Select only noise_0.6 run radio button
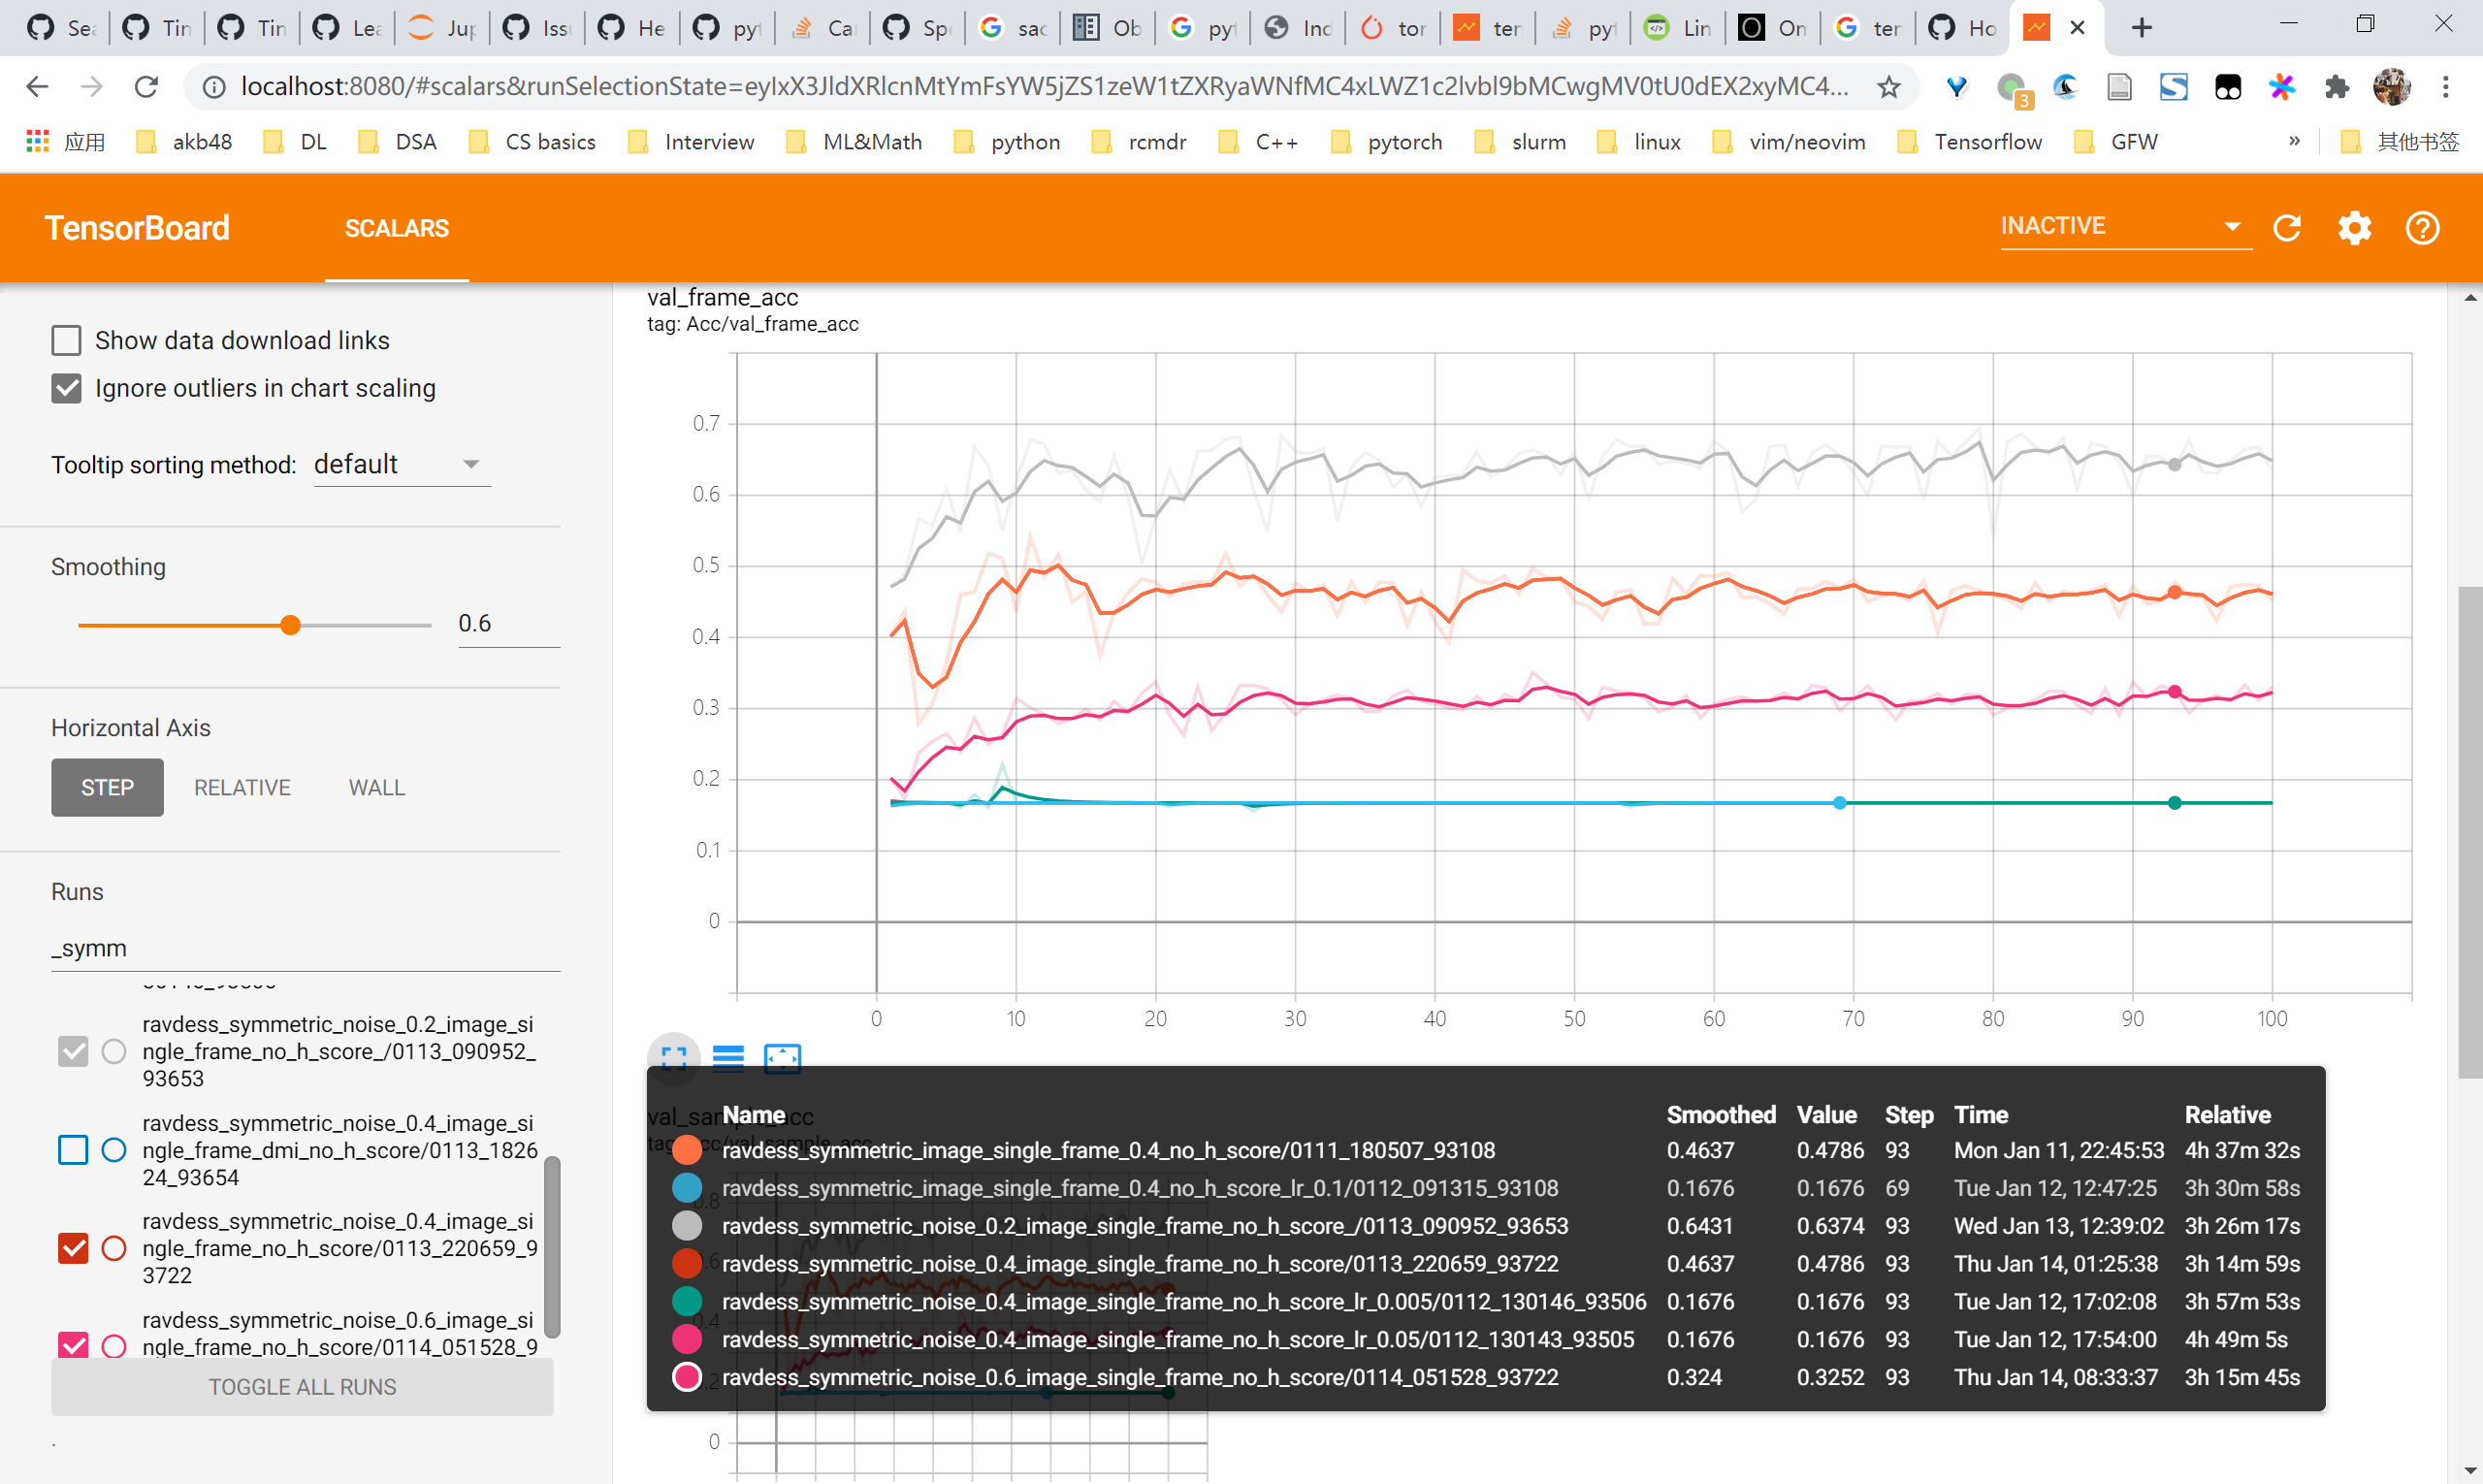Image resolution: width=2483 pixels, height=1484 pixels. (114, 1346)
